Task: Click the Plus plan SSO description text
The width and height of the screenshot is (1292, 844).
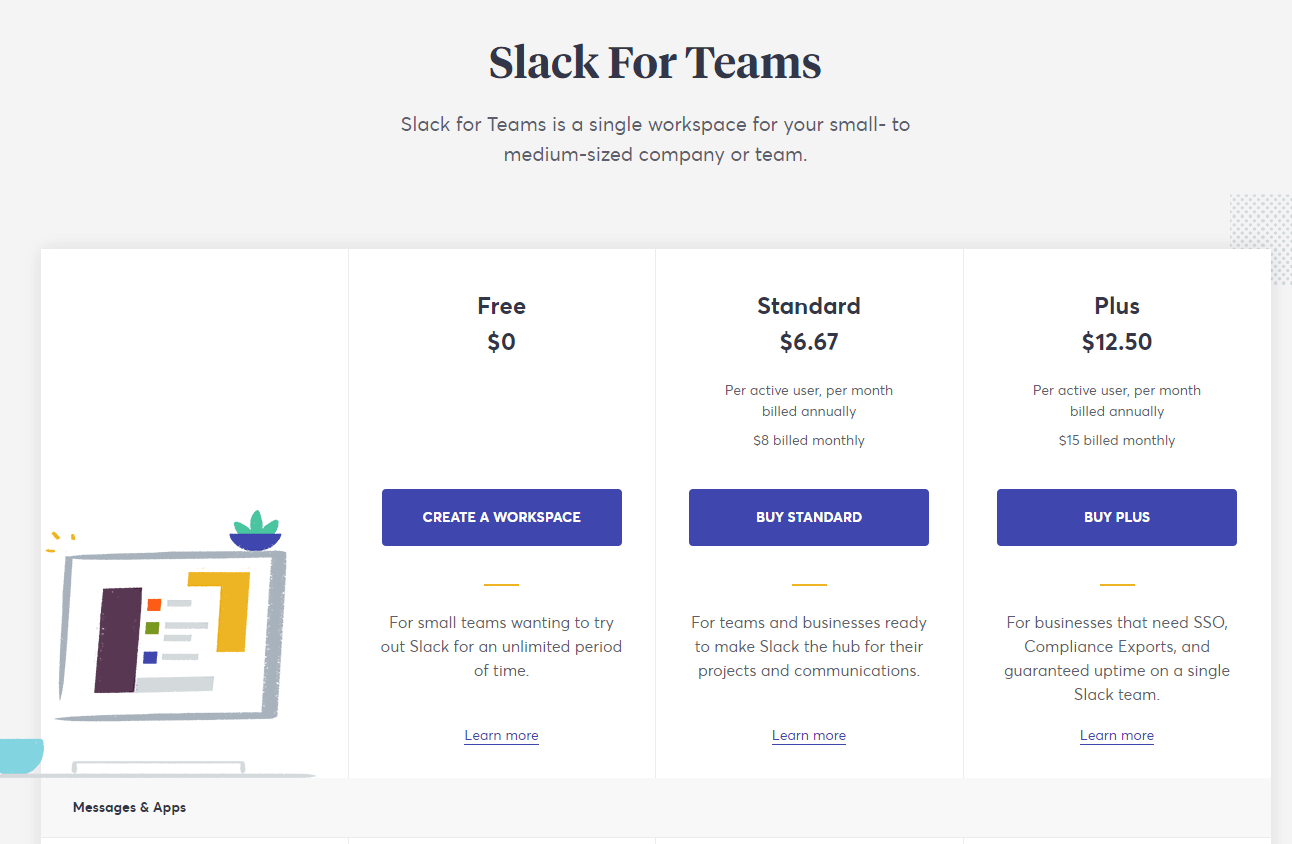Action: coord(1116,658)
